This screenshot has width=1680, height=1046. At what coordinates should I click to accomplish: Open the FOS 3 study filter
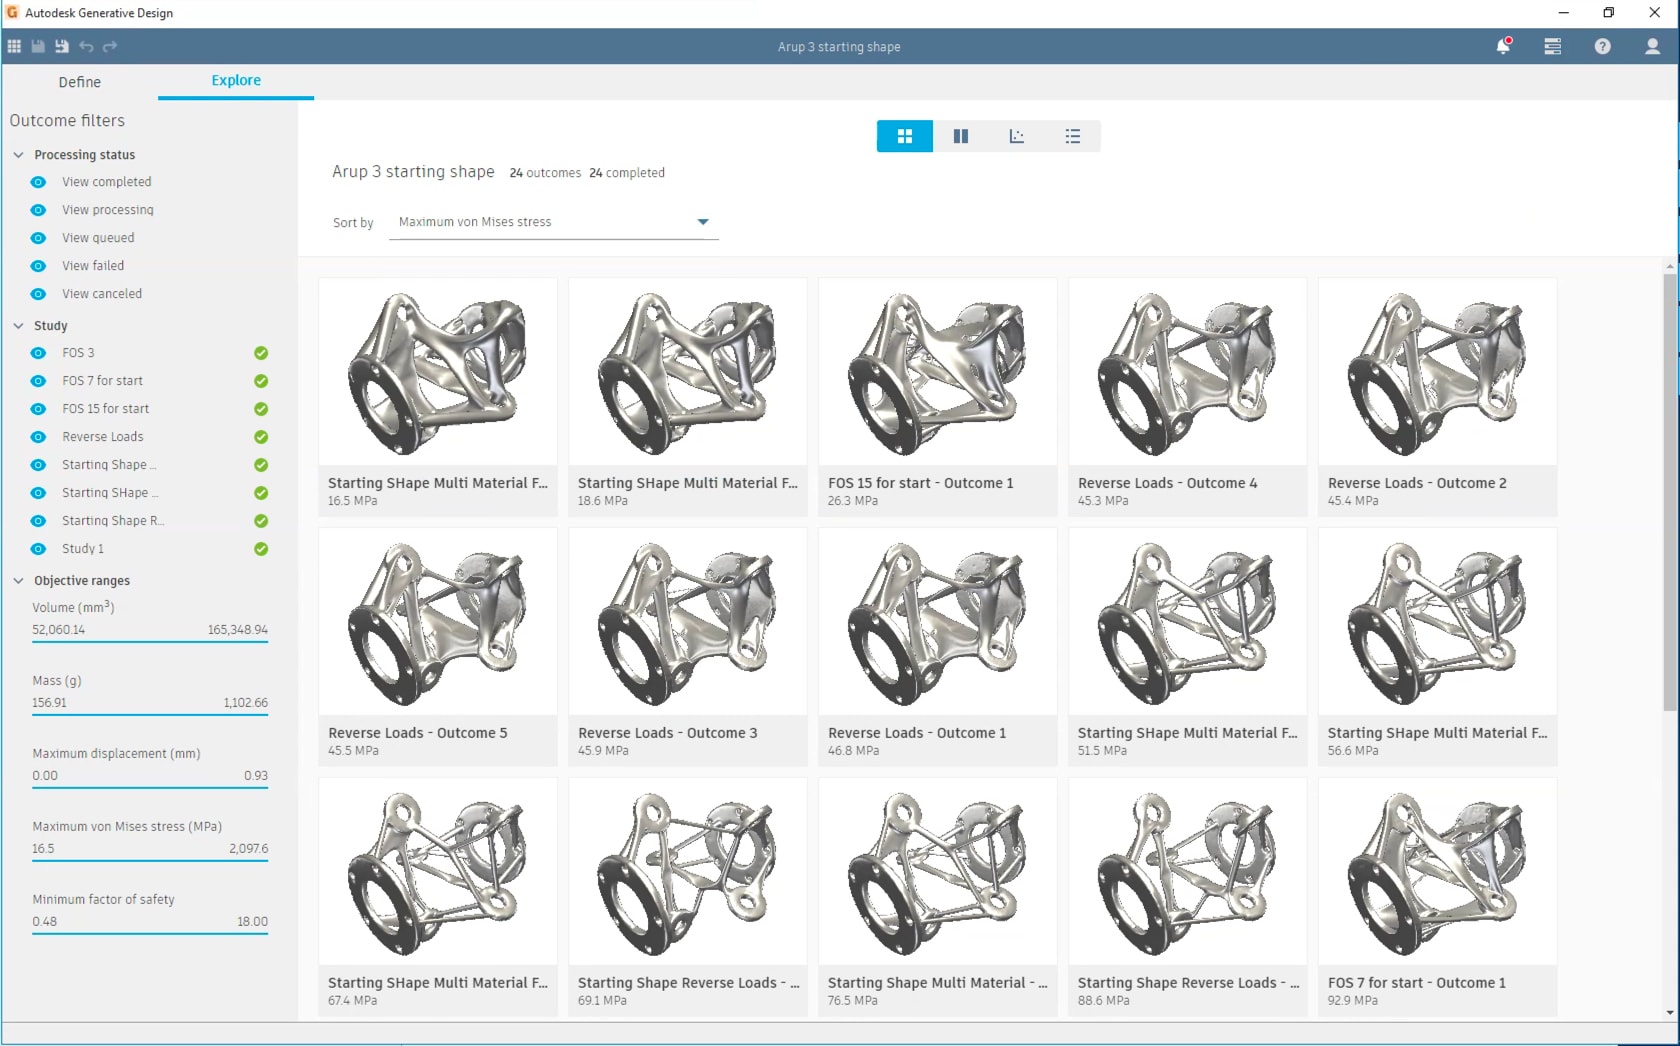37,353
